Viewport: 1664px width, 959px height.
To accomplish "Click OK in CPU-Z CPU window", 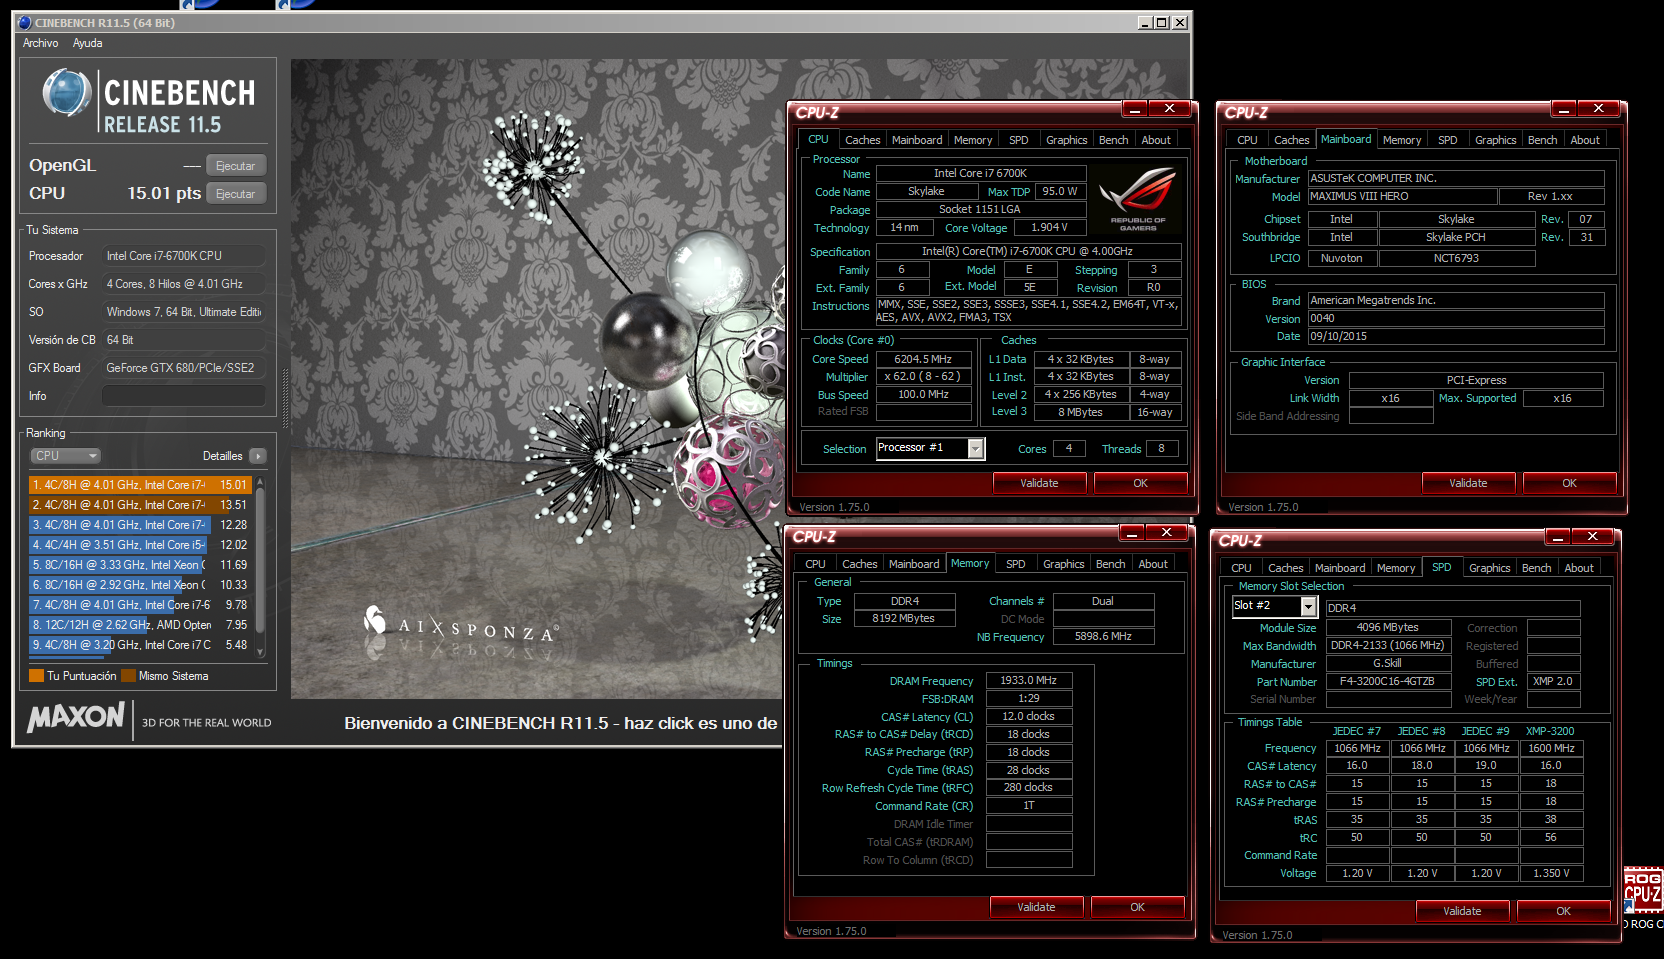I will 1141,483.
